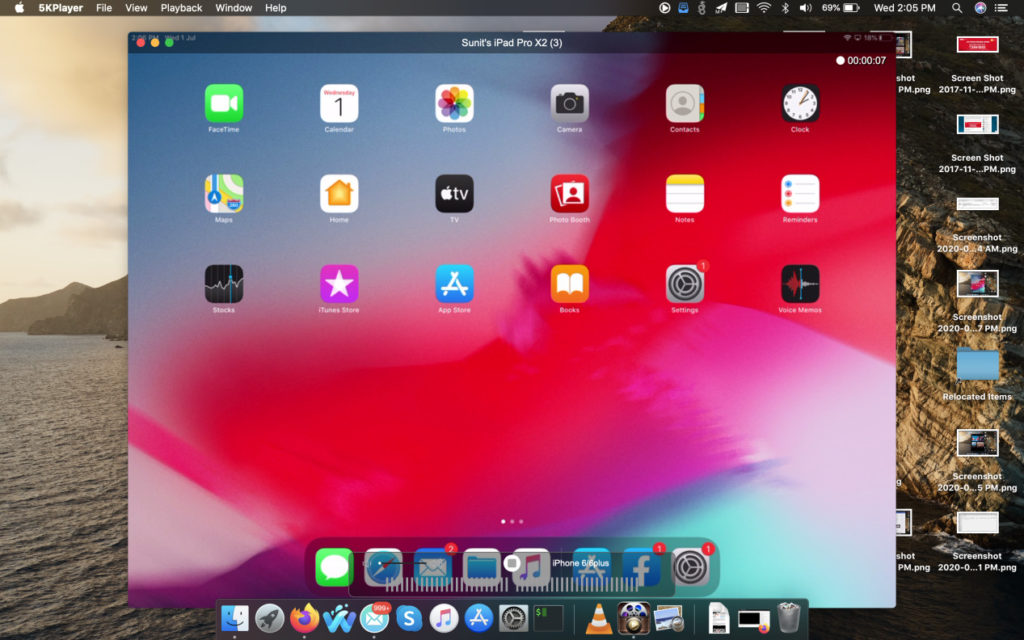Open the Clock app on the iPad
1024x640 pixels.
(800, 103)
